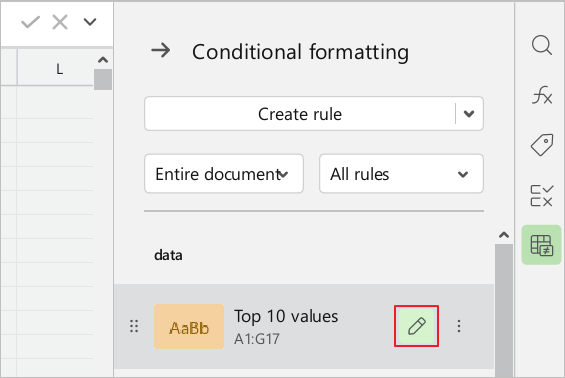565x378 pixels.
Task: Open the data validation checklist icon
Action: pos(542,195)
